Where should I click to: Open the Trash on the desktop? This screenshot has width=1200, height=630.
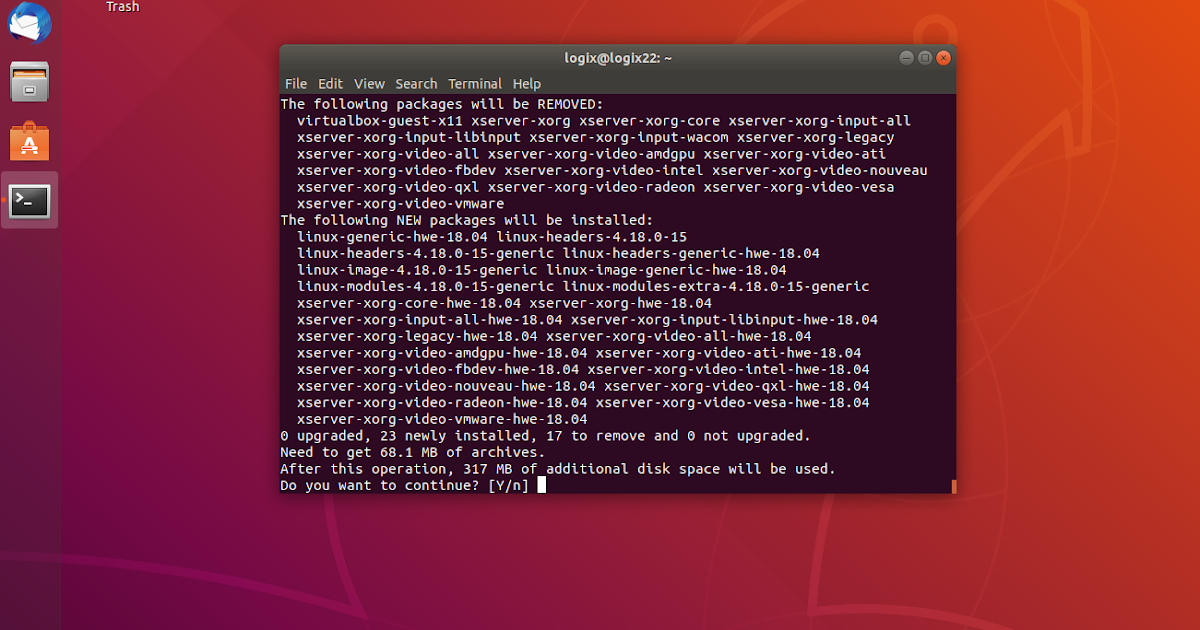(x=122, y=7)
